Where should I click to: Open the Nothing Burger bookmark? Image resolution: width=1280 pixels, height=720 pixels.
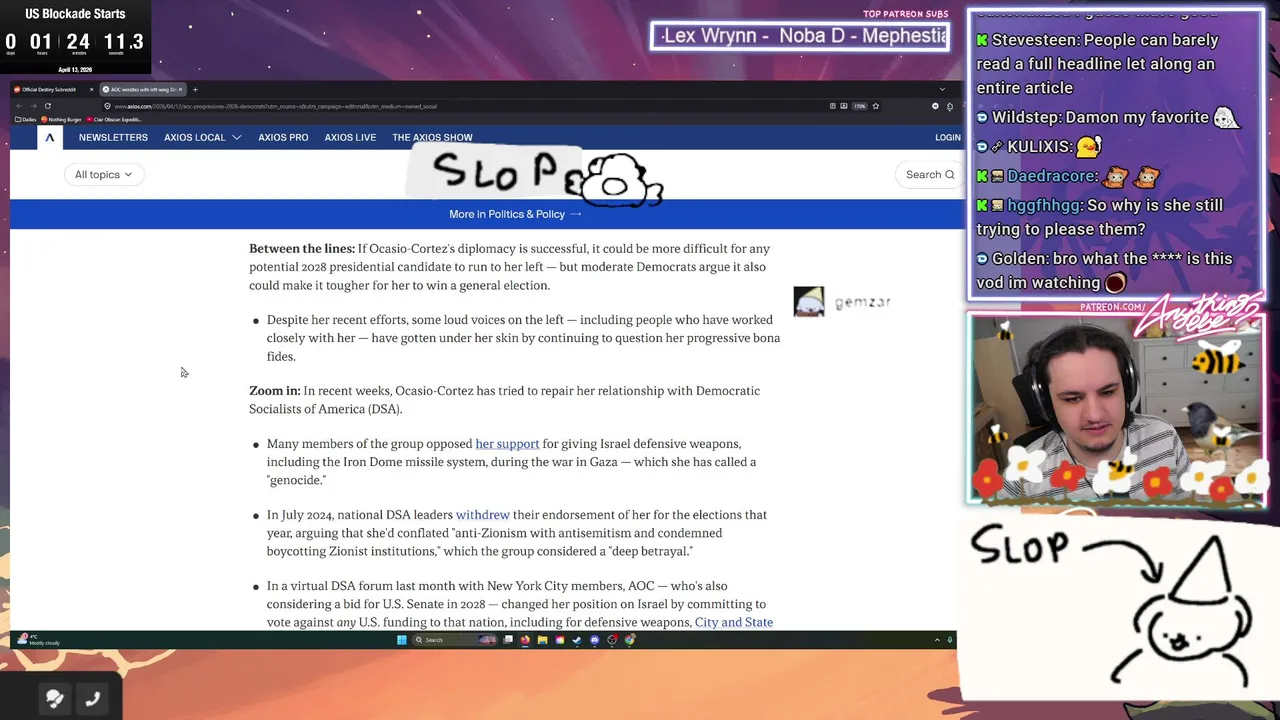coord(61,119)
